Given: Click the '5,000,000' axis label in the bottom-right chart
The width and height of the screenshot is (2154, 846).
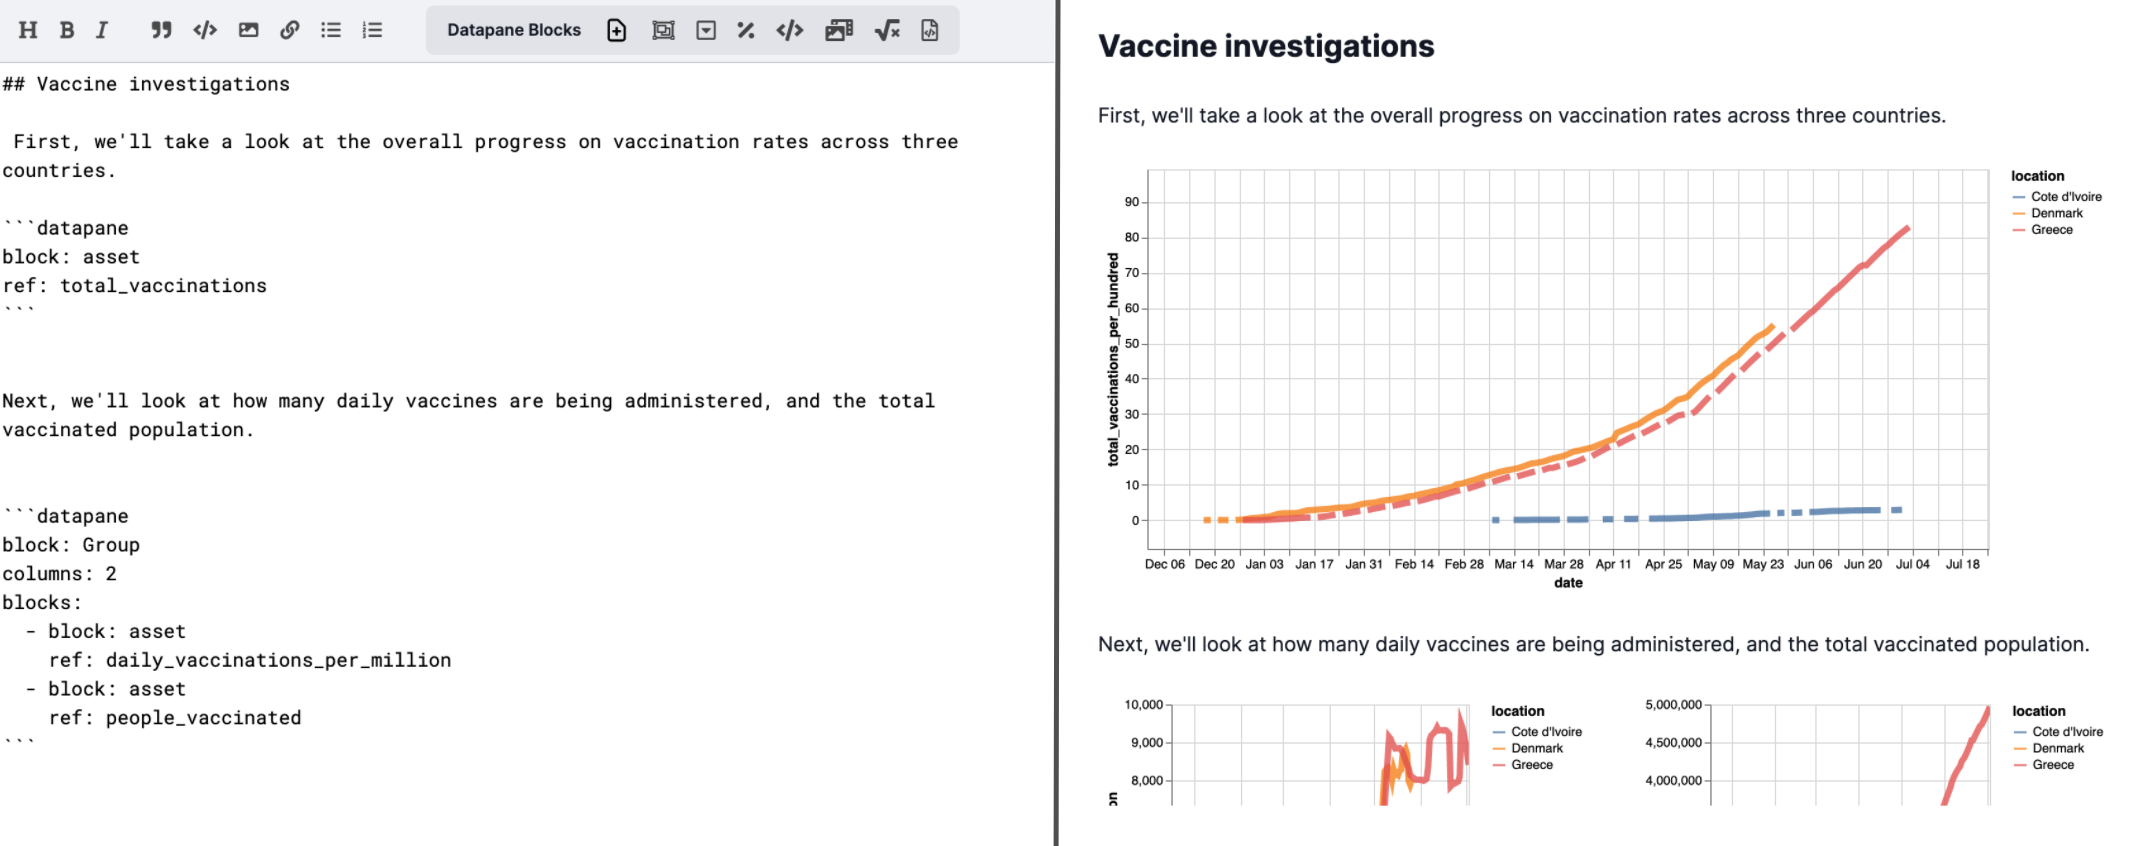Looking at the screenshot, I should tap(1673, 705).
